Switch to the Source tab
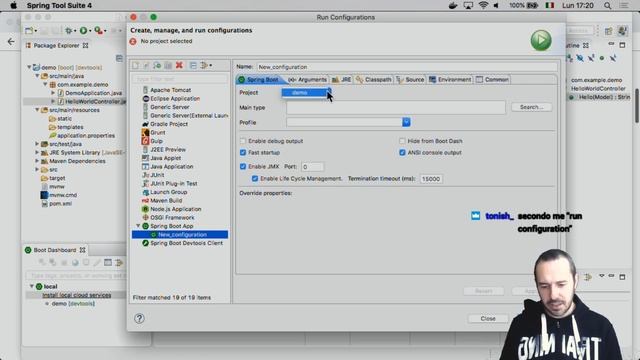 point(410,80)
